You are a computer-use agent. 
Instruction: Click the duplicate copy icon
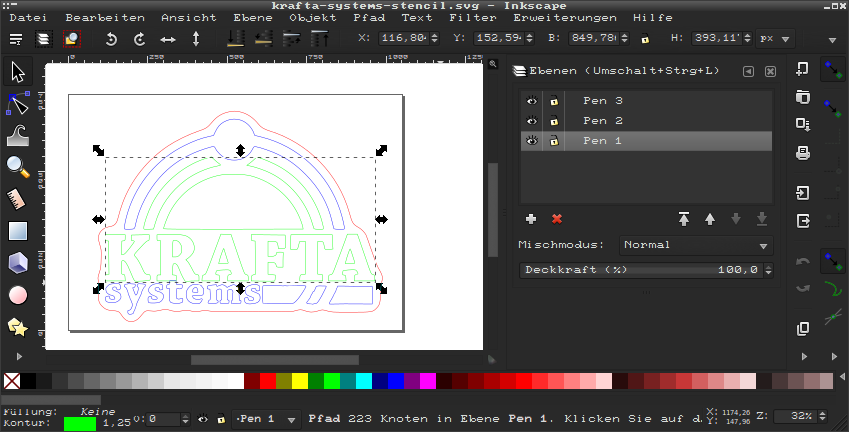pos(802,329)
